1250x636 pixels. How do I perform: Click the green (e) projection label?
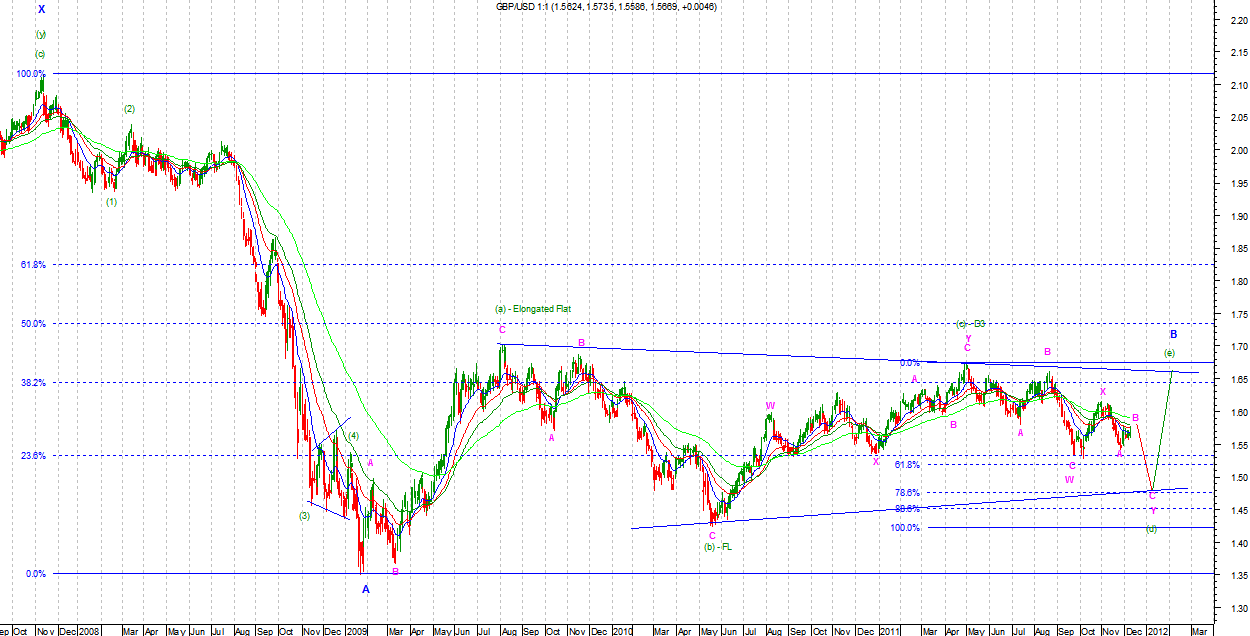pos(1168,354)
